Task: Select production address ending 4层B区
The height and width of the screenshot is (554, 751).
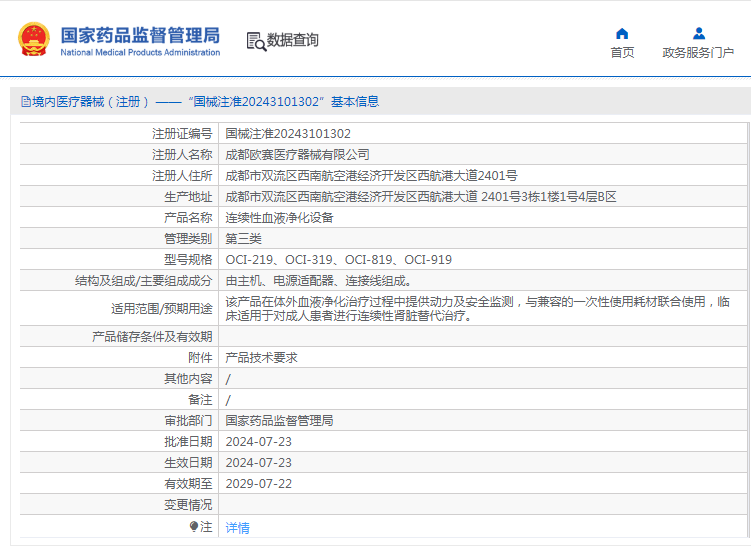Action: pyautogui.click(x=421, y=197)
